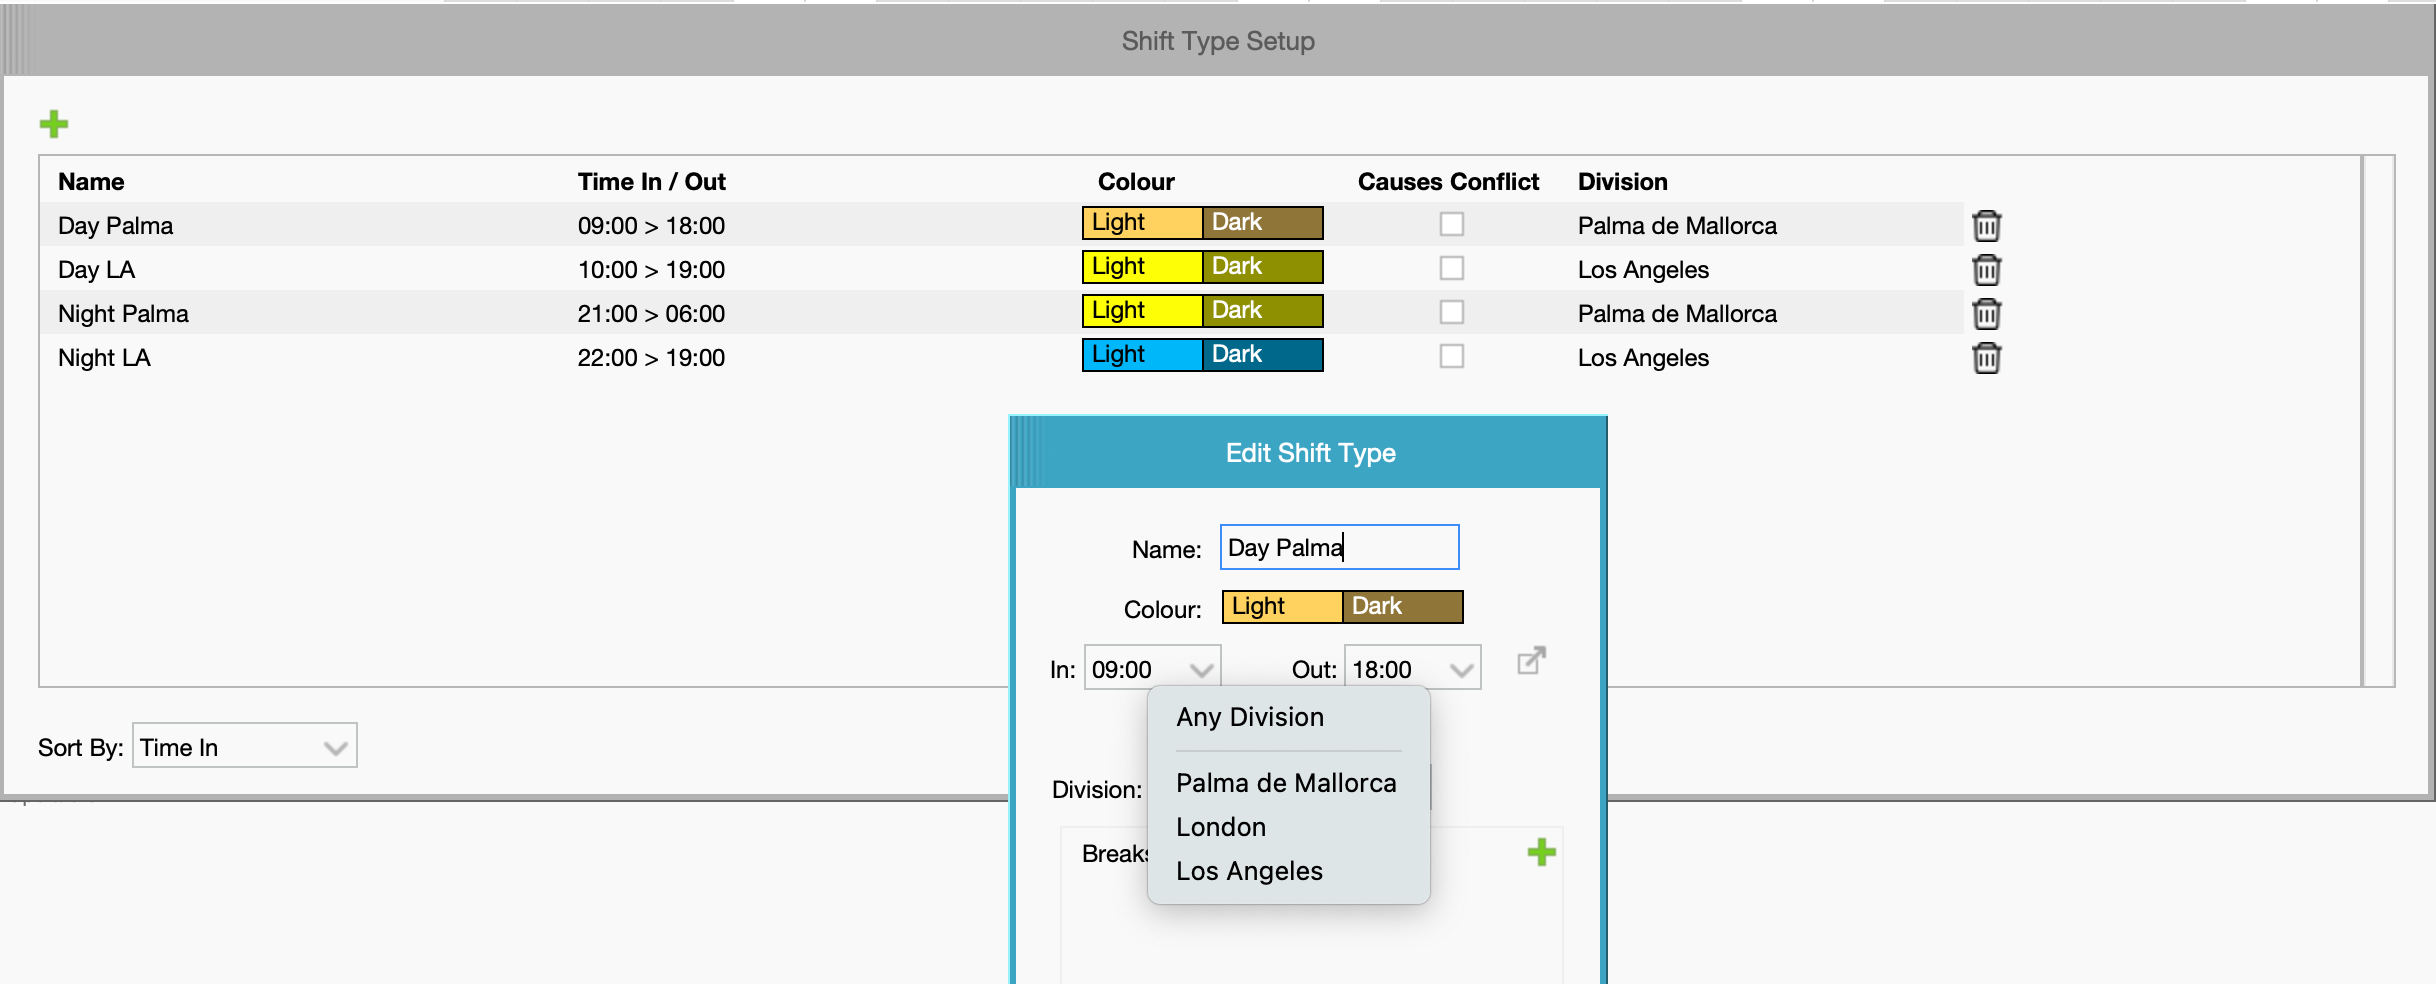This screenshot has height=984, width=2436.
Task: Choose Los Angeles from division menu
Action: click(x=1288, y=871)
